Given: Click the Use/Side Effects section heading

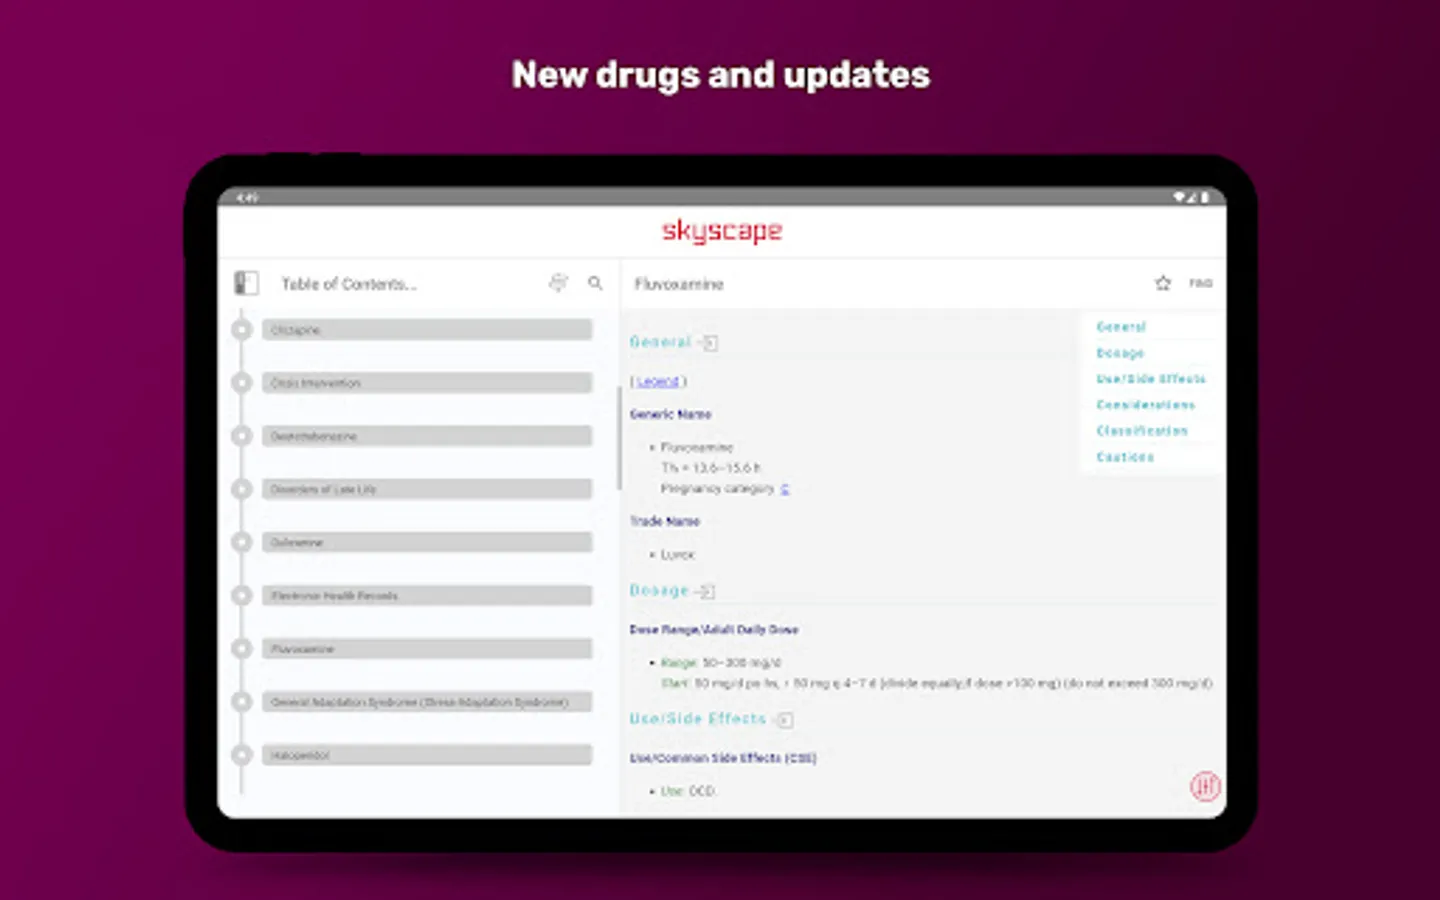Looking at the screenshot, I should [x=698, y=719].
